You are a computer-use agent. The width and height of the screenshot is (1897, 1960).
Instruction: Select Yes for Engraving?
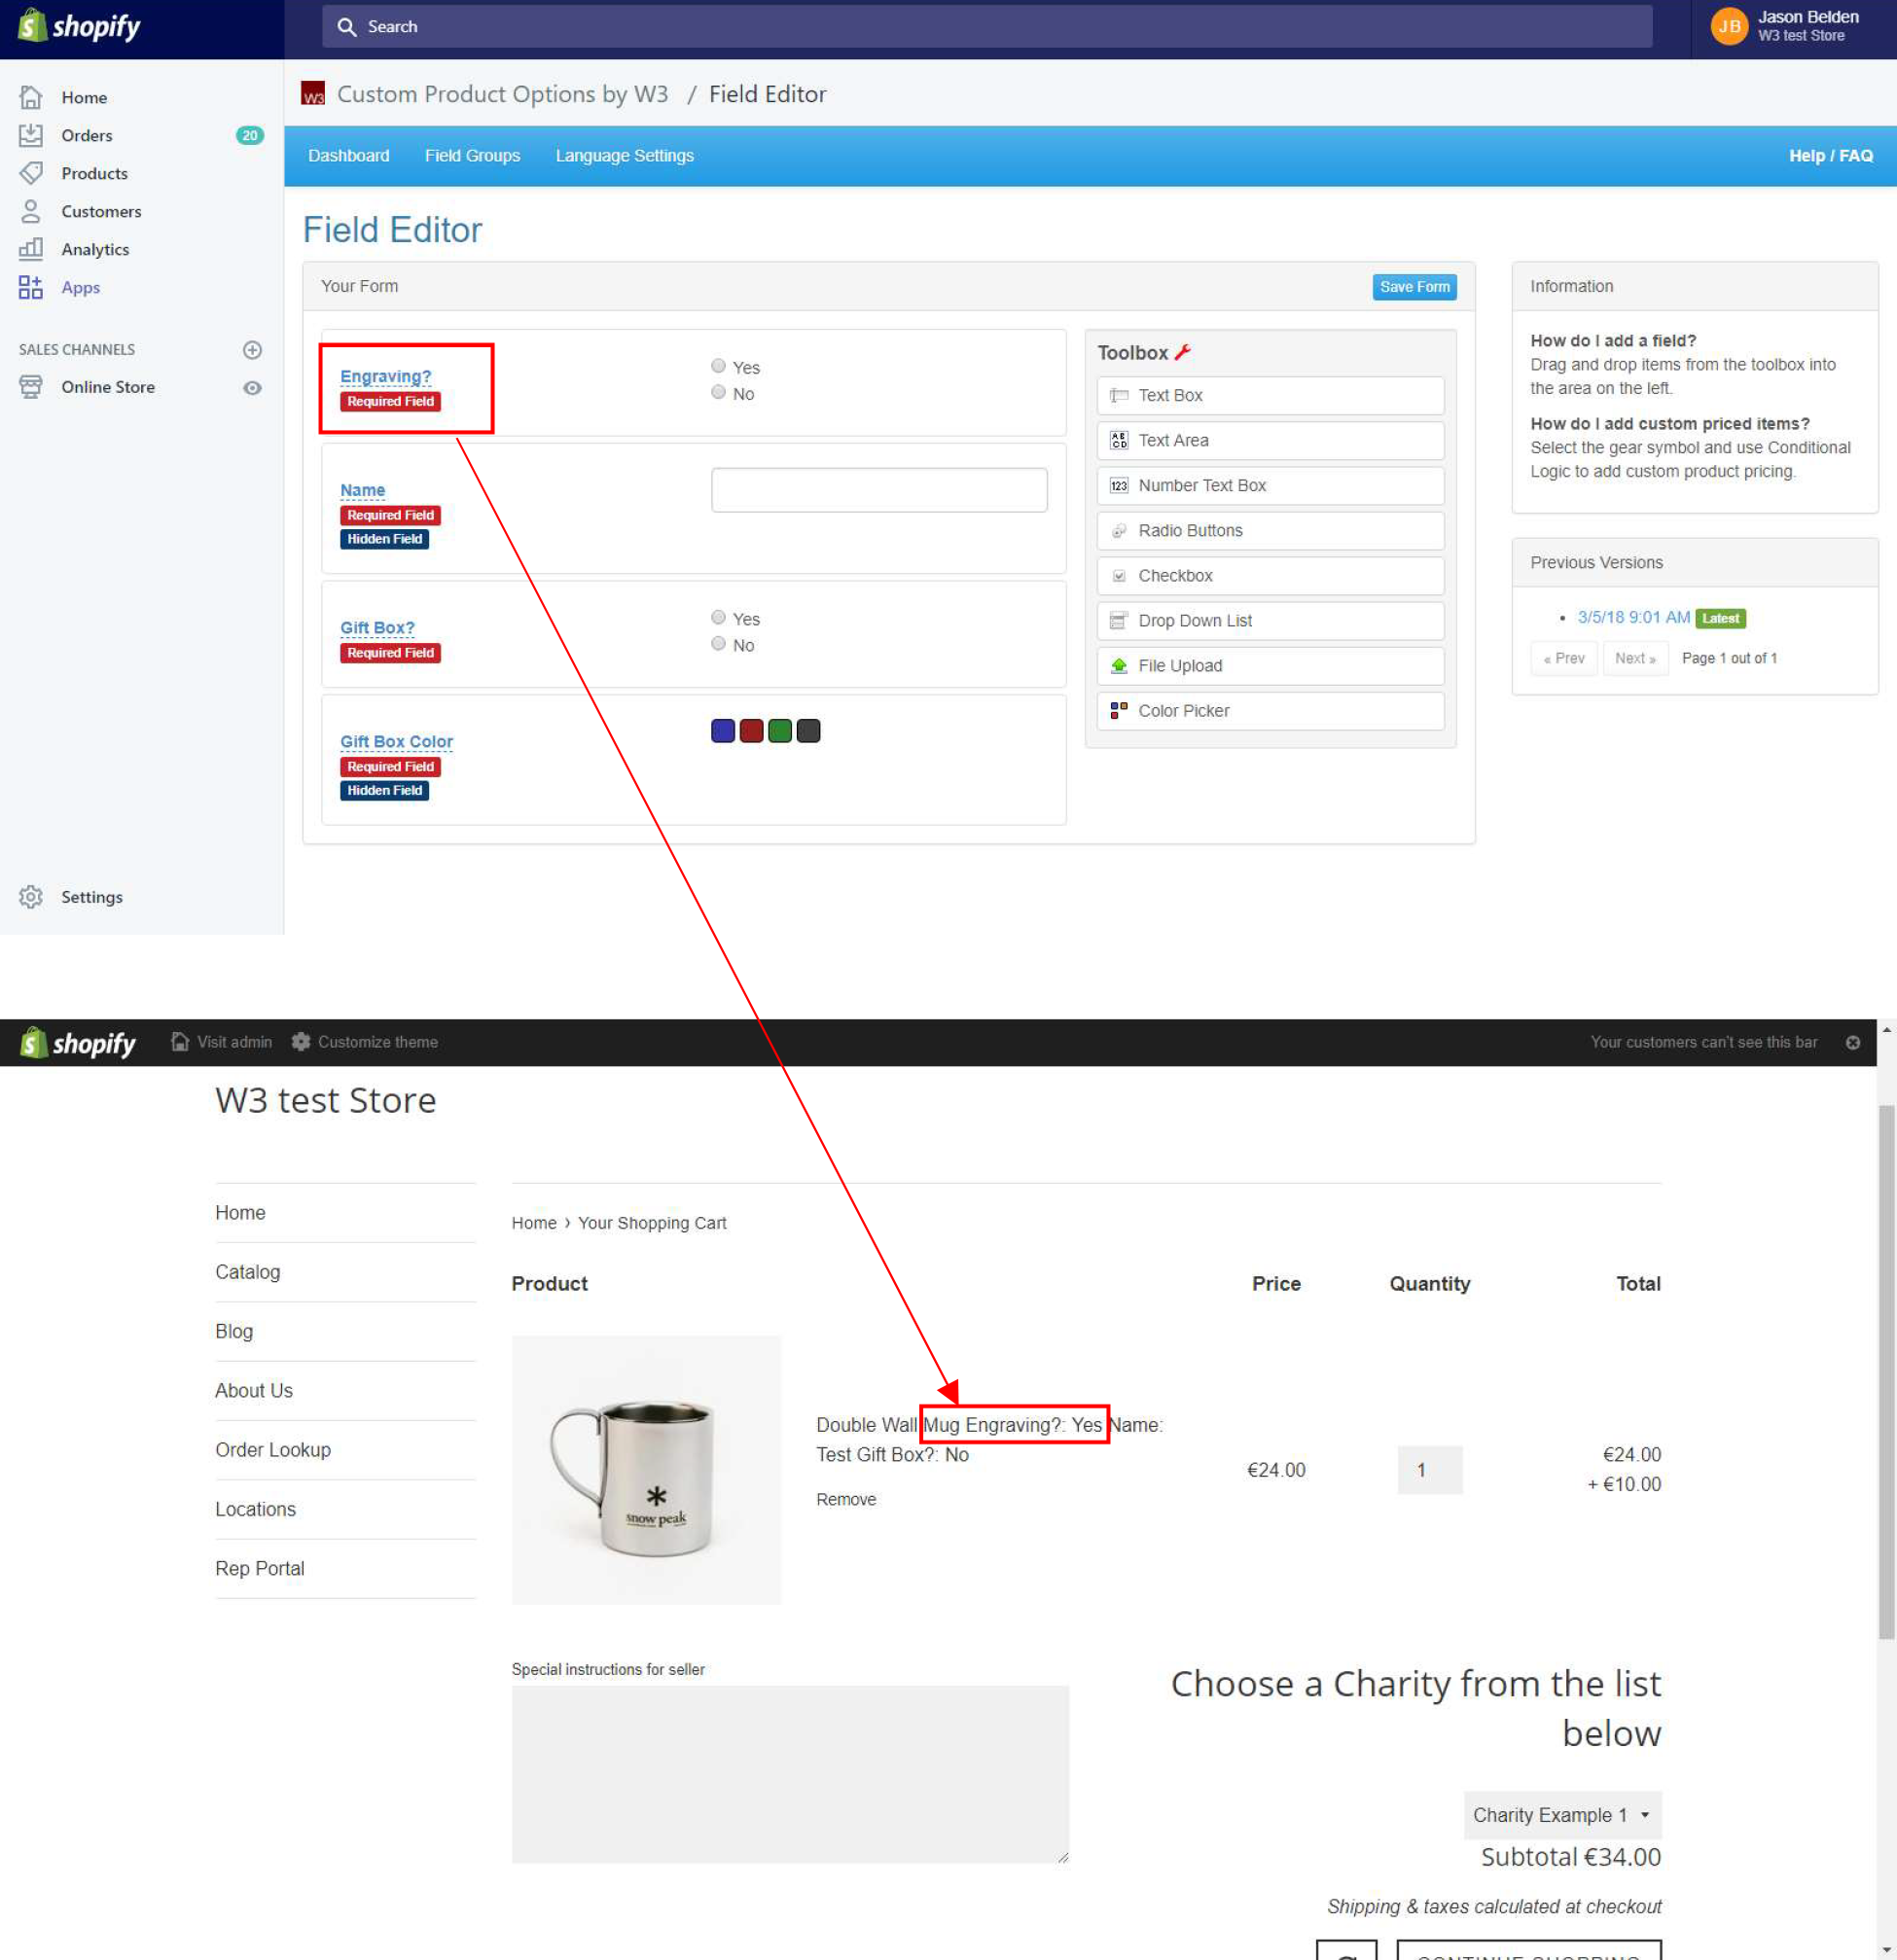[x=718, y=366]
